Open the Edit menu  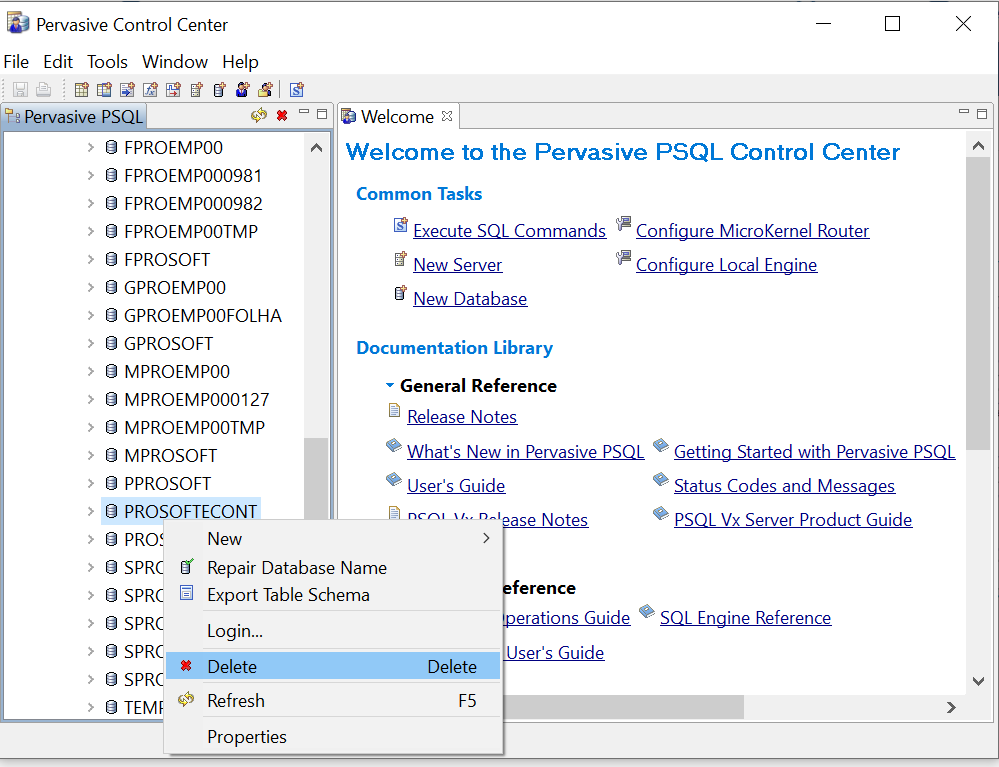(58, 62)
